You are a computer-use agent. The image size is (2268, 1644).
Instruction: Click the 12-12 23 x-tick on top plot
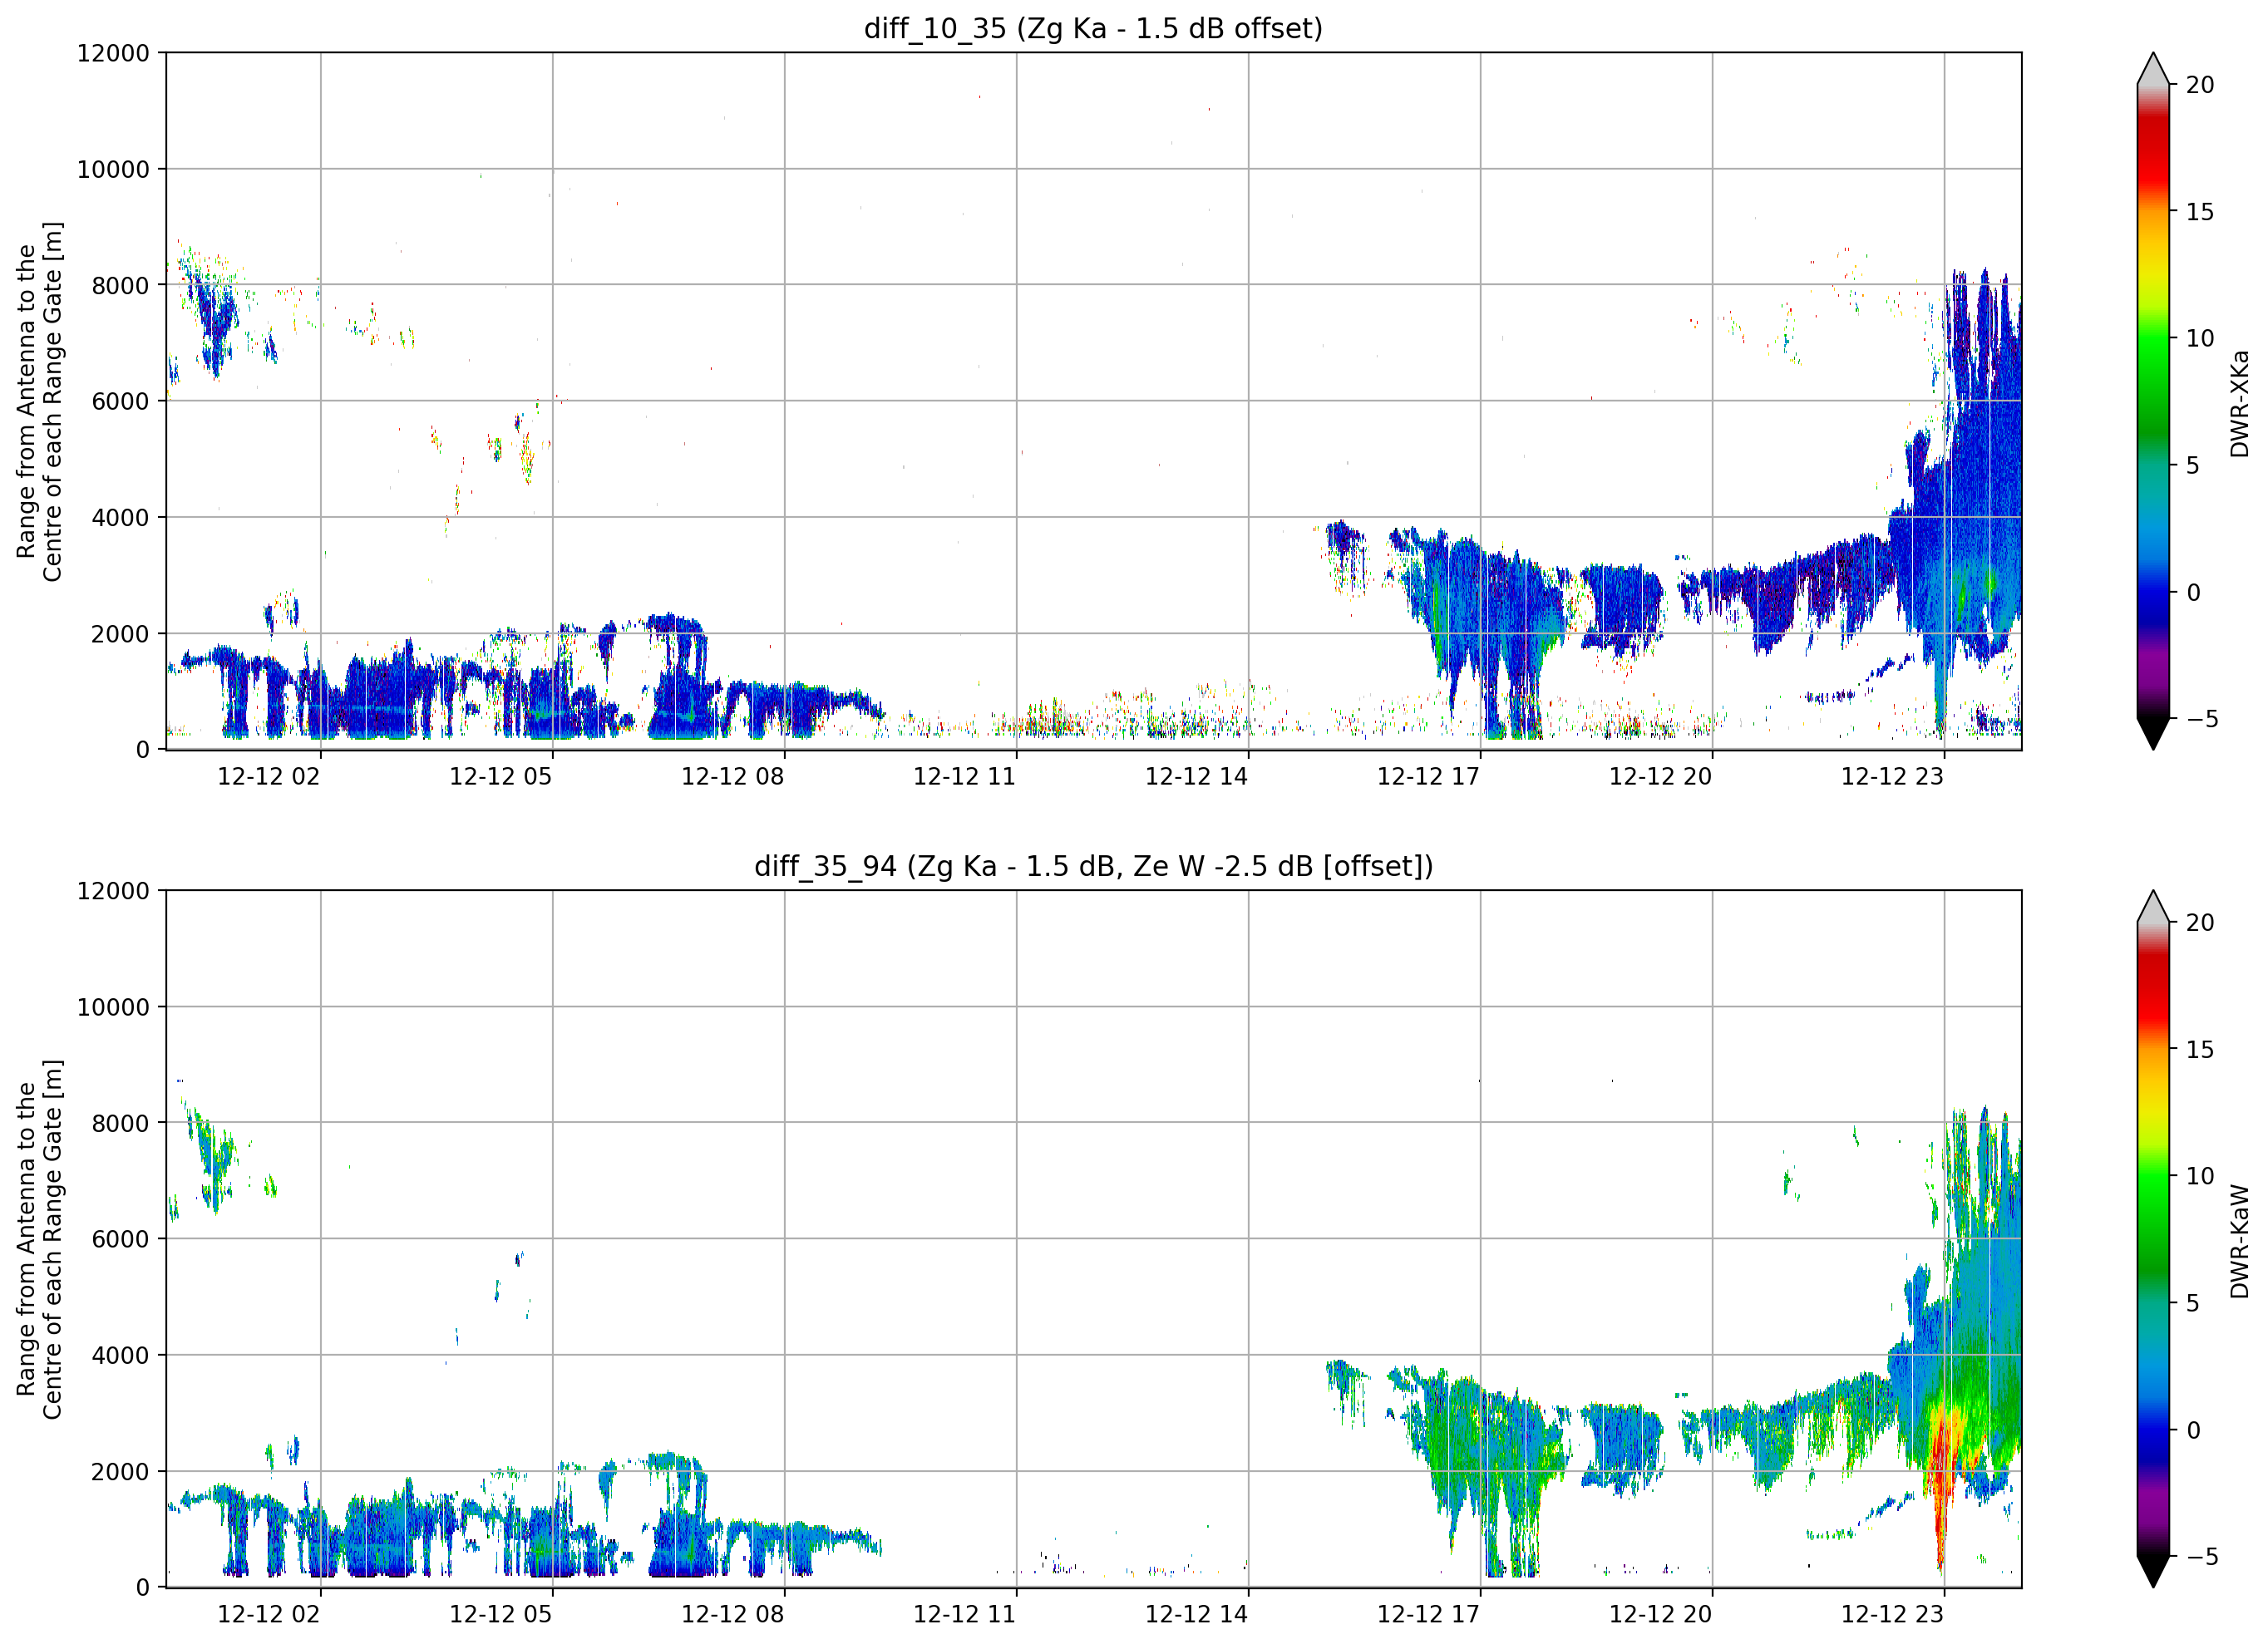(1893, 776)
